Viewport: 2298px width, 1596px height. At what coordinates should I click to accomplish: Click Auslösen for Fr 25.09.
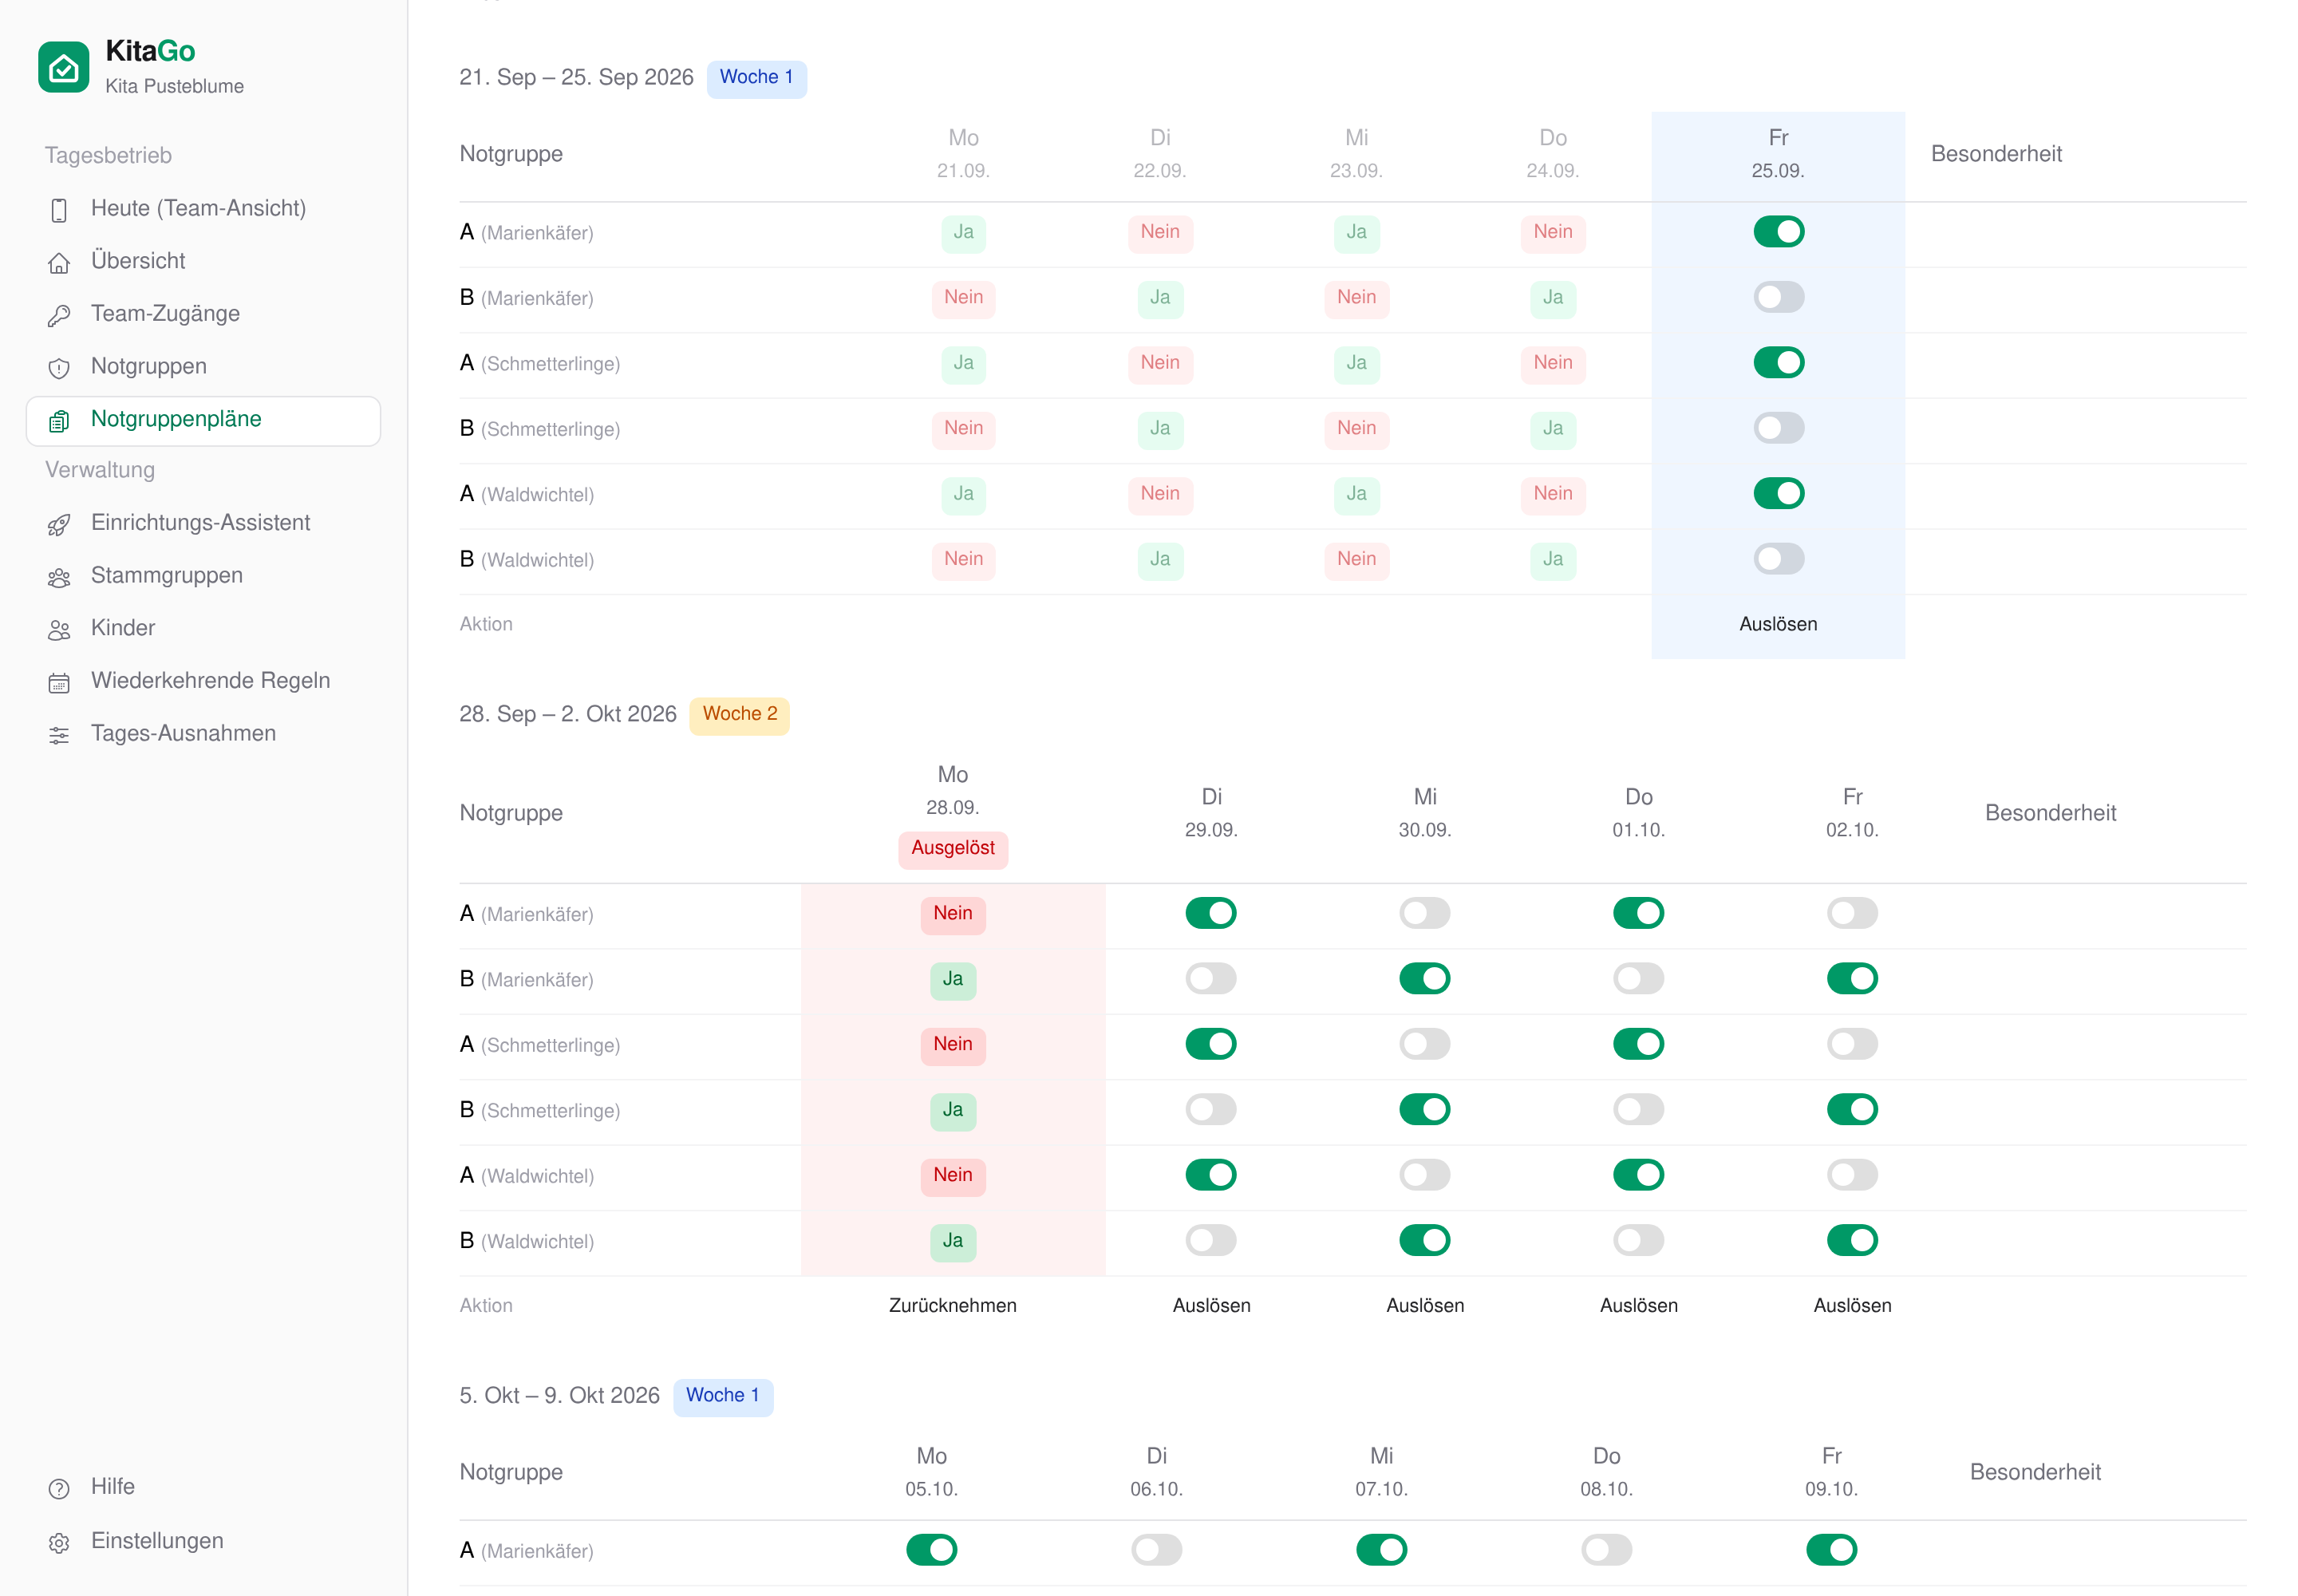(x=1778, y=624)
